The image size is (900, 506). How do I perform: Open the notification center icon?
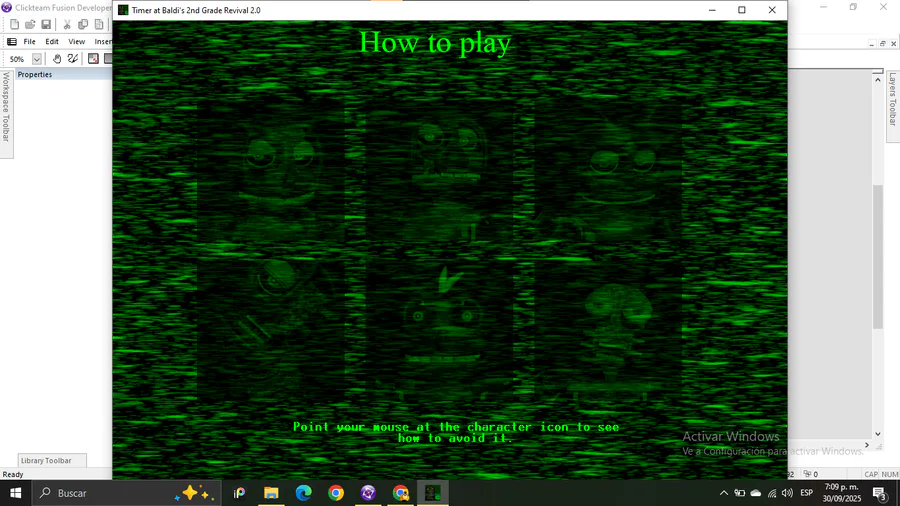880,493
